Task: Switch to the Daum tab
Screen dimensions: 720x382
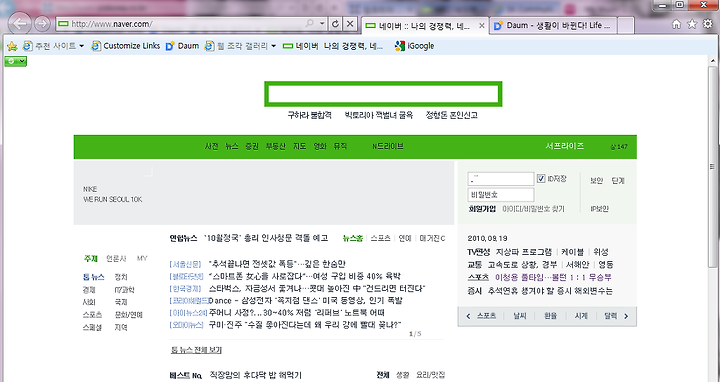Action: (x=553, y=26)
